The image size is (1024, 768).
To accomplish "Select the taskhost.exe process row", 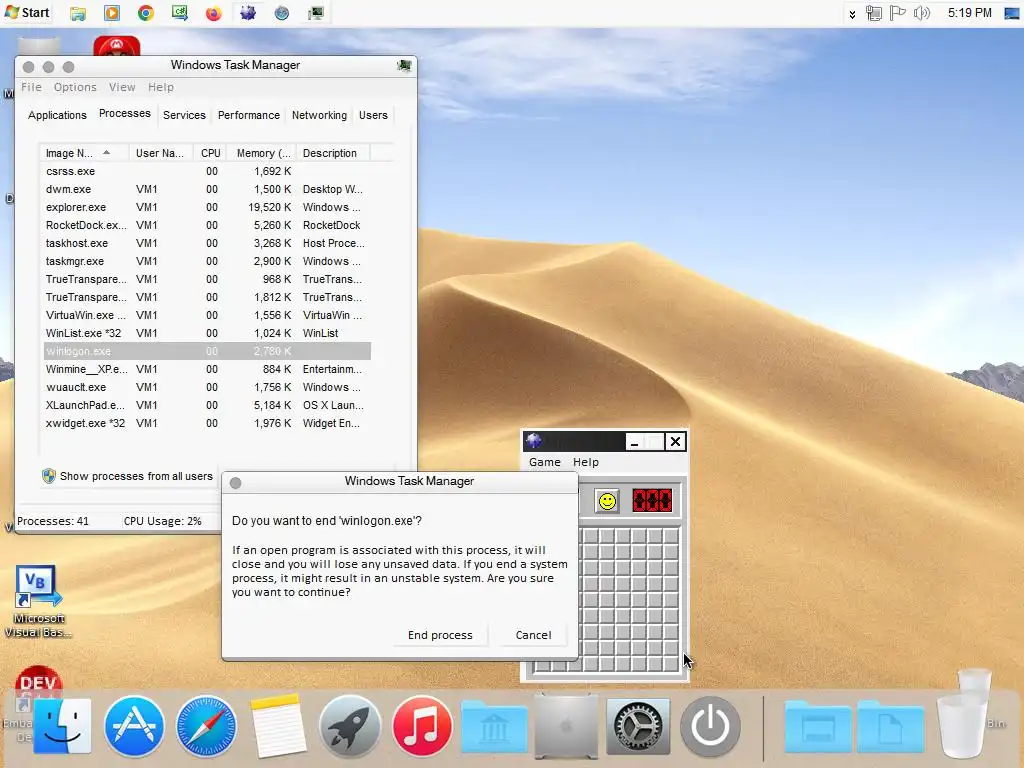I will pos(207,243).
